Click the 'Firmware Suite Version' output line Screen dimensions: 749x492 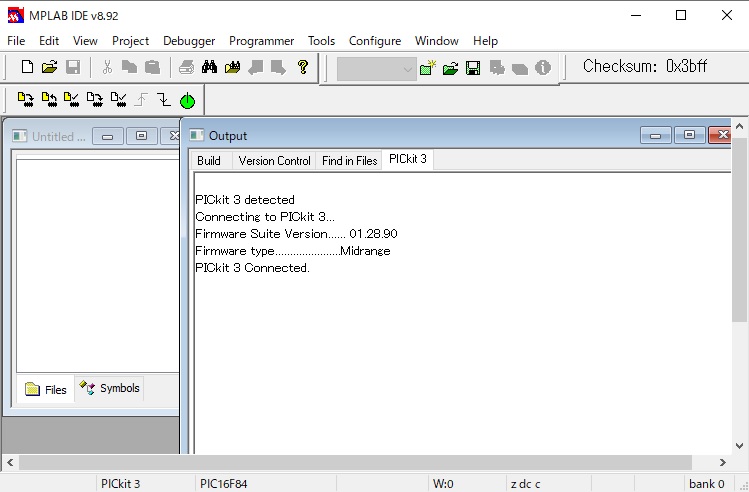[296, 234]
